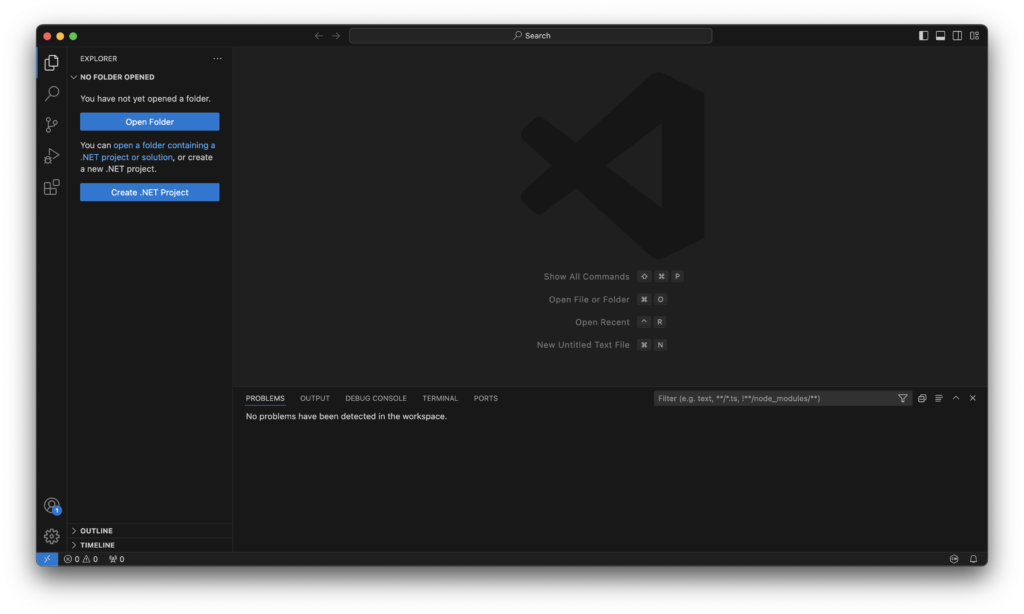This screenshot has height=614, width=1024.
Task: Expand the Outline section
Action: [x=95, y=530]
